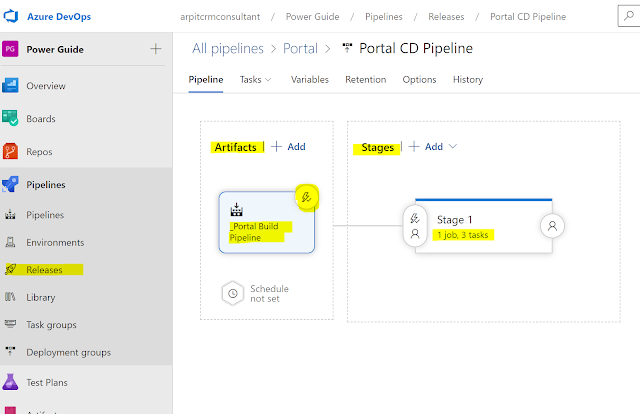This screenshot has height=414, width=640.
Task: Open Boards in the sidebar
Action: [x=41, y=119]
